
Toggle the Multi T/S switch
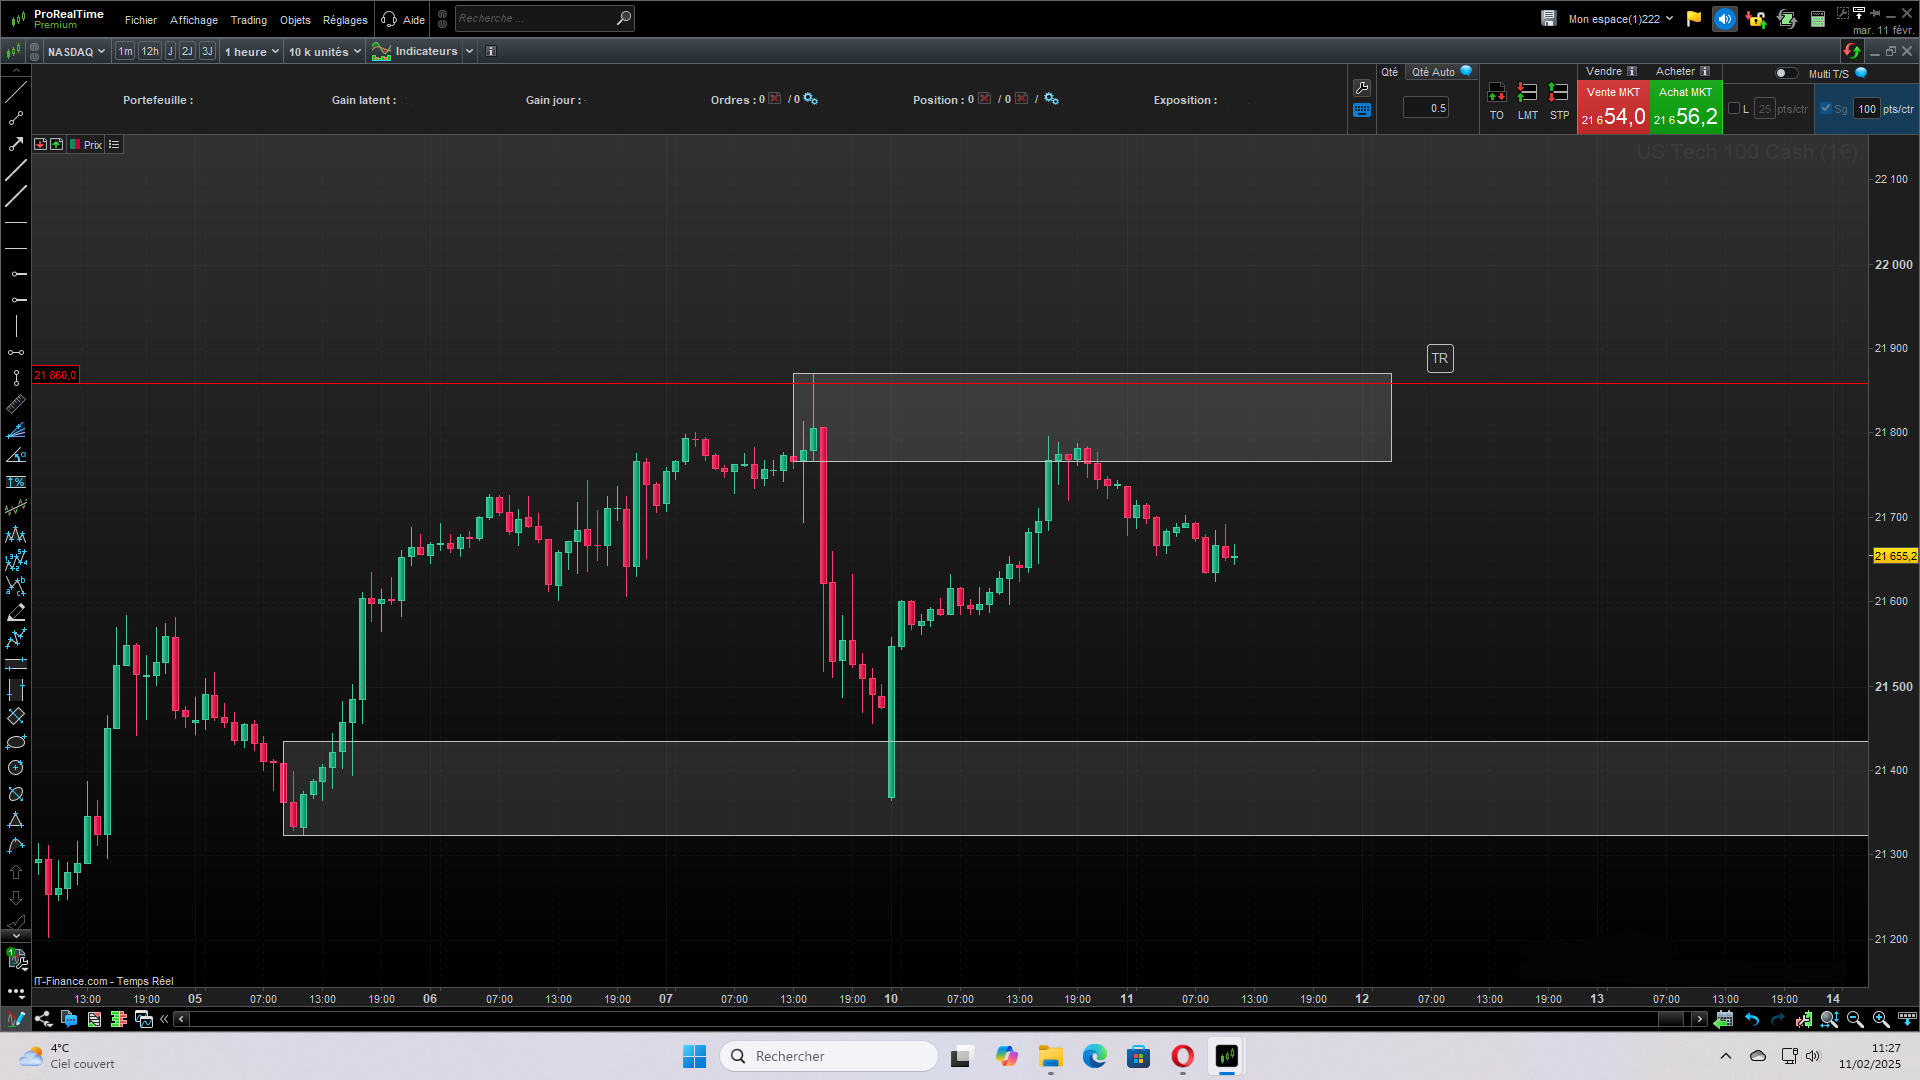[1785, 73]
